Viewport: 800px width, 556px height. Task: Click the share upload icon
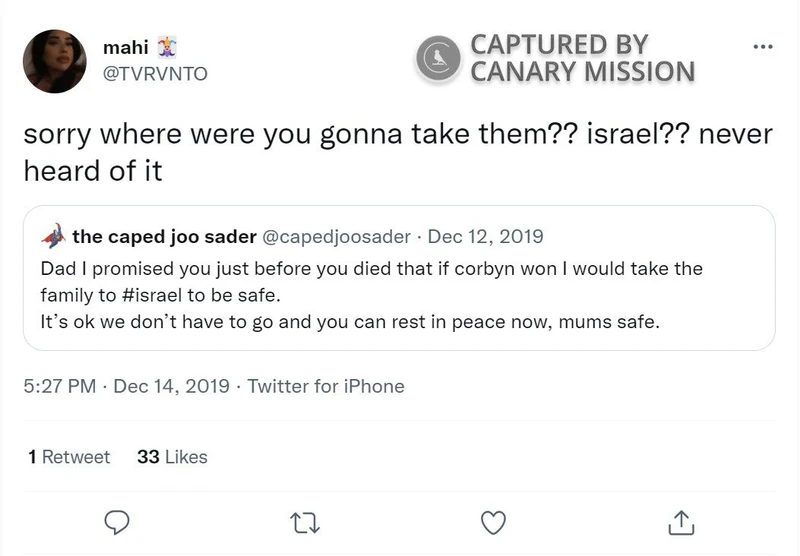point(679,521)
